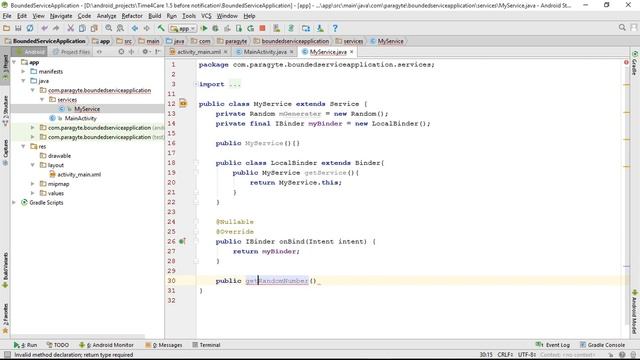
Task: Click the Paste toolbar icon
Action: point(94,28)
